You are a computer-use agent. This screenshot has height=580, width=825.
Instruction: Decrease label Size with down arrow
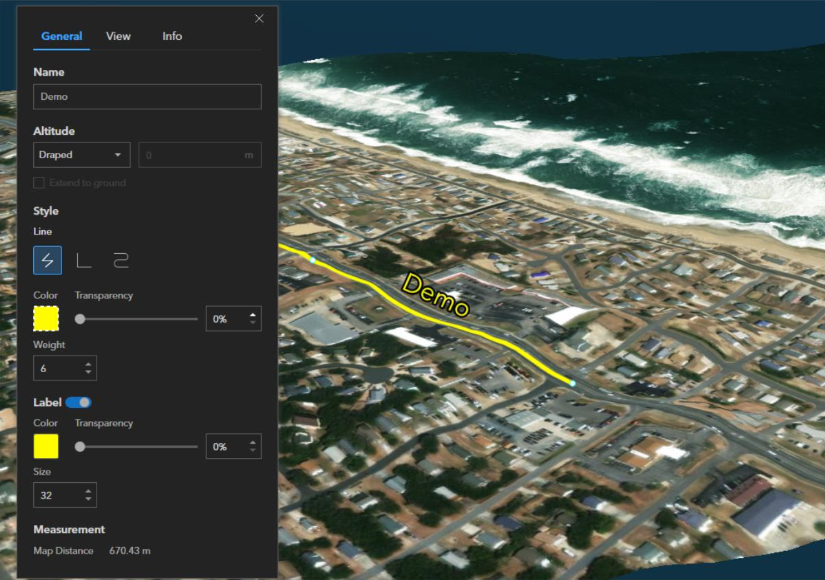pos(88,499)
